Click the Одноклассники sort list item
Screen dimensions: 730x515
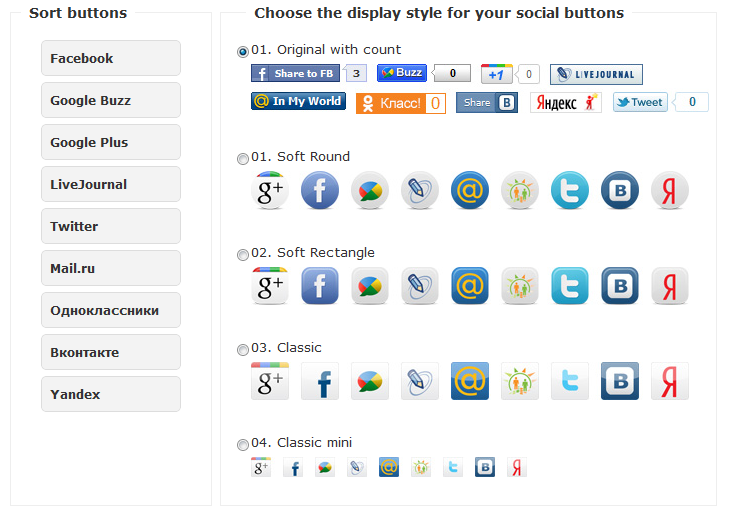[111, 310]
